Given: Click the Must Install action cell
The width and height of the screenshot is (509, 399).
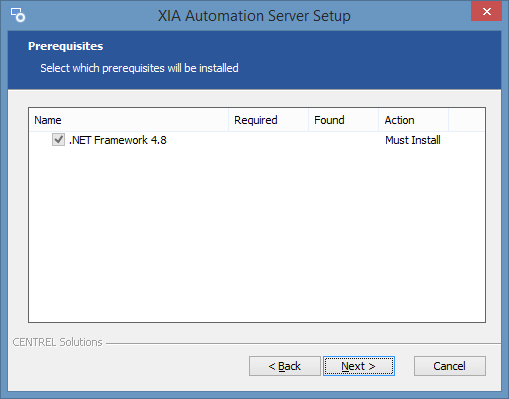Looking at the screenshot, I should click(413, 140).
